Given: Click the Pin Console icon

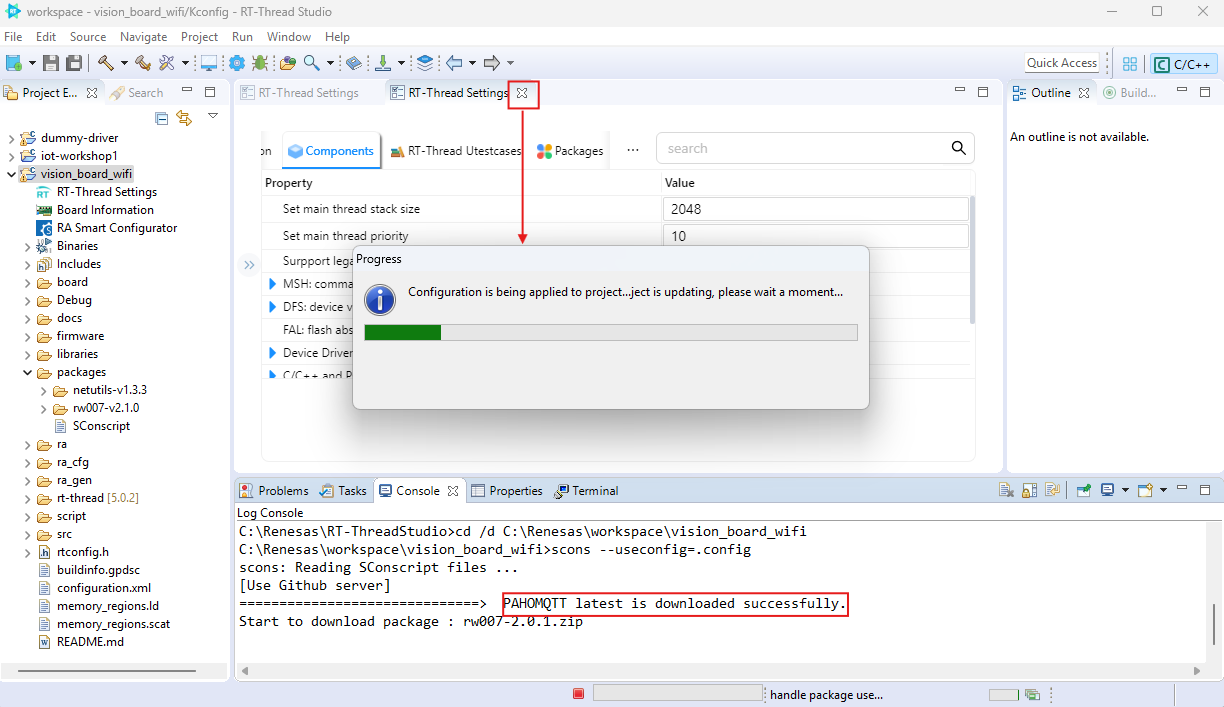Looking at the screenshot, I should click(x=1084, y=490).
